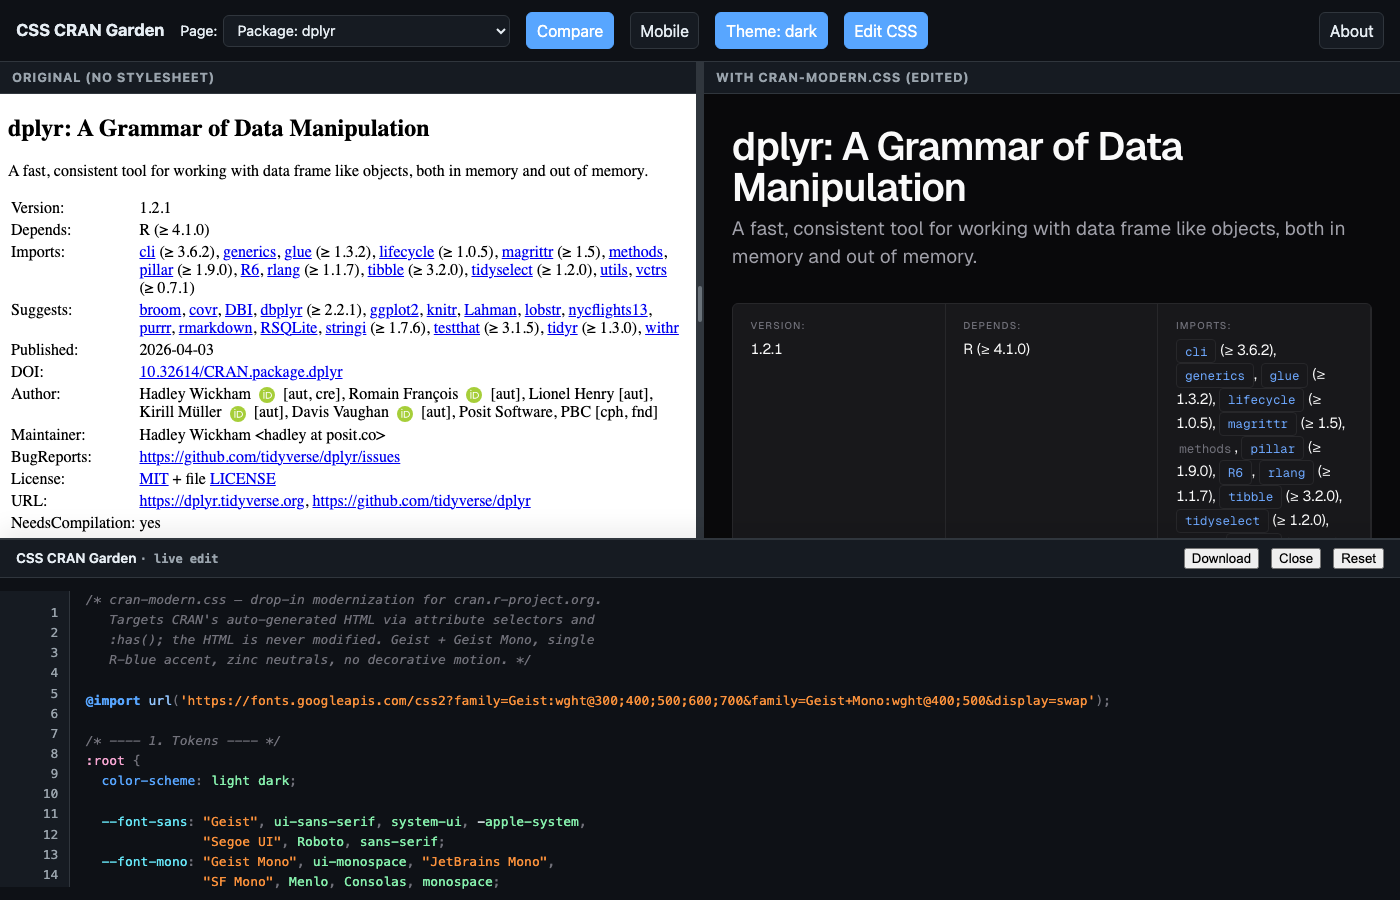
Task: Click the styled dplyr heading
Action: 957,167
